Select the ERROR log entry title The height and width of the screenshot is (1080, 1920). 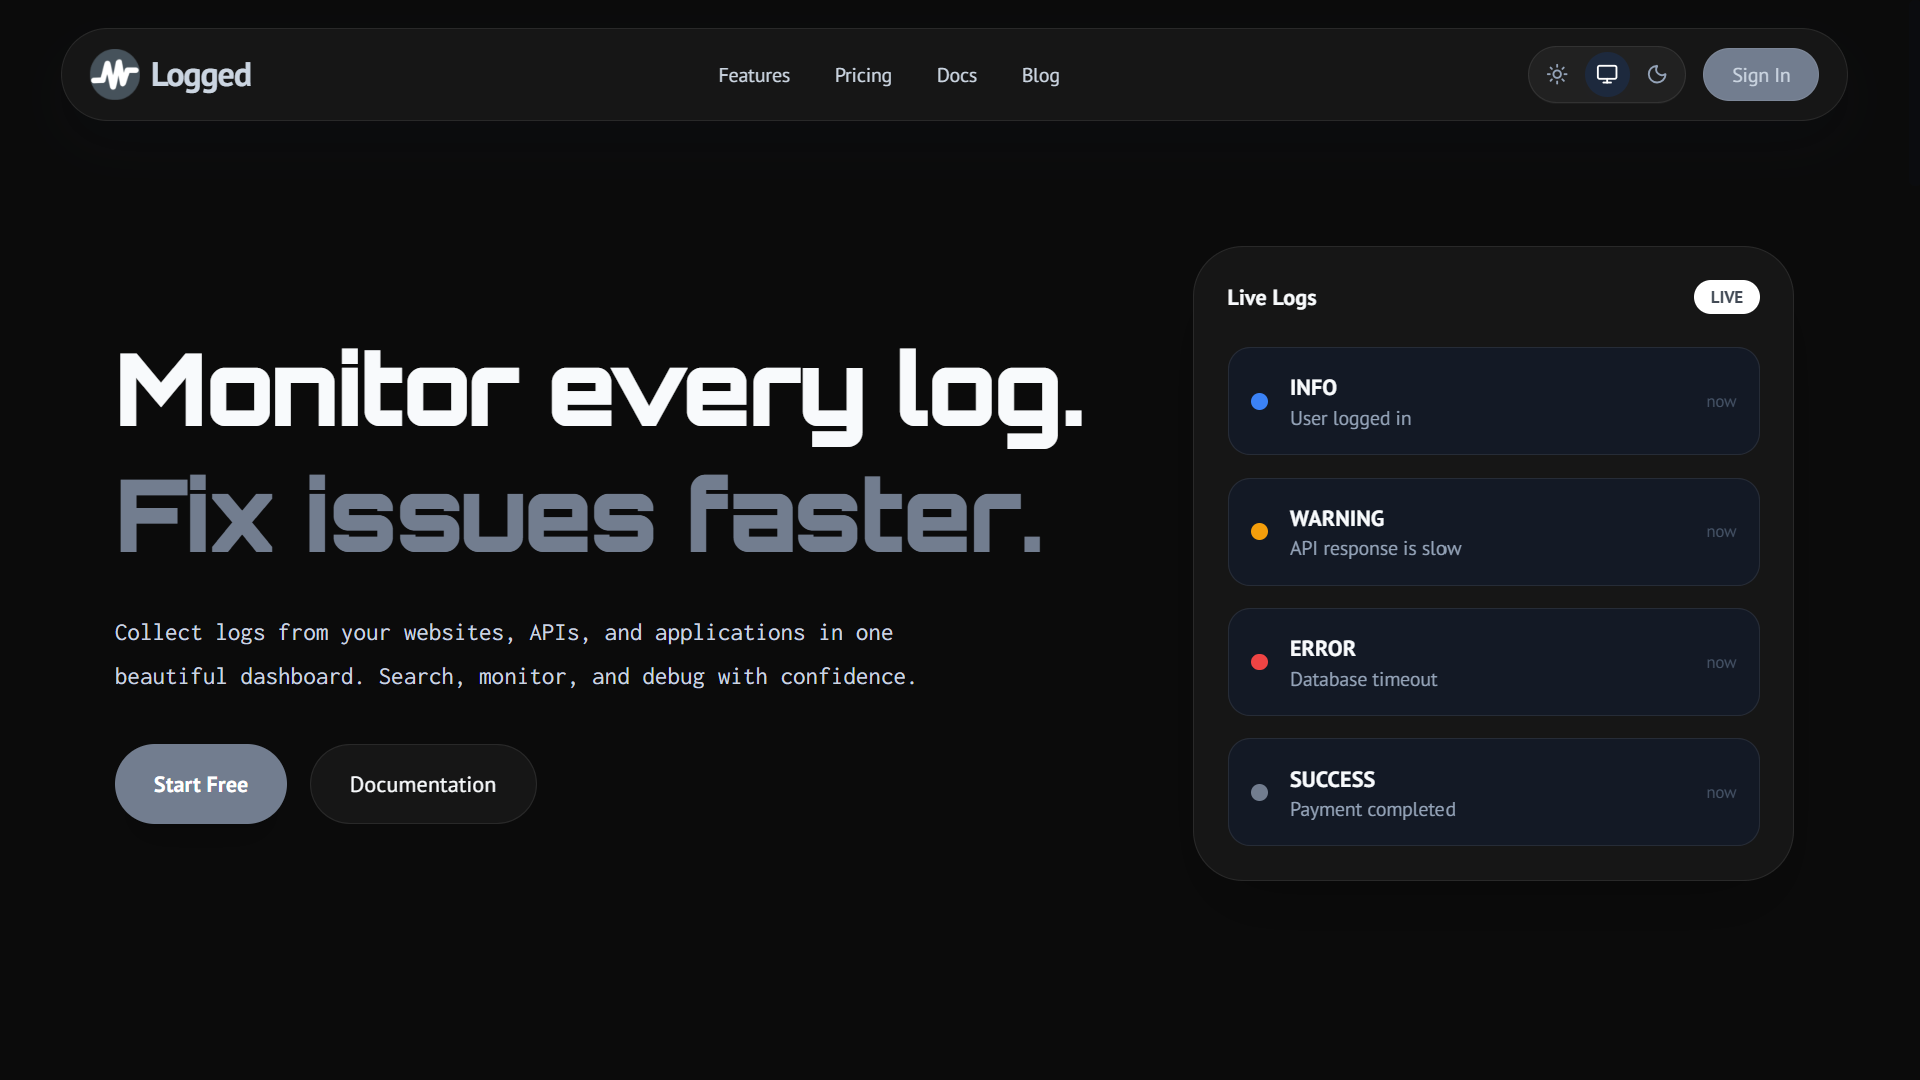[x=1323, y=648]
